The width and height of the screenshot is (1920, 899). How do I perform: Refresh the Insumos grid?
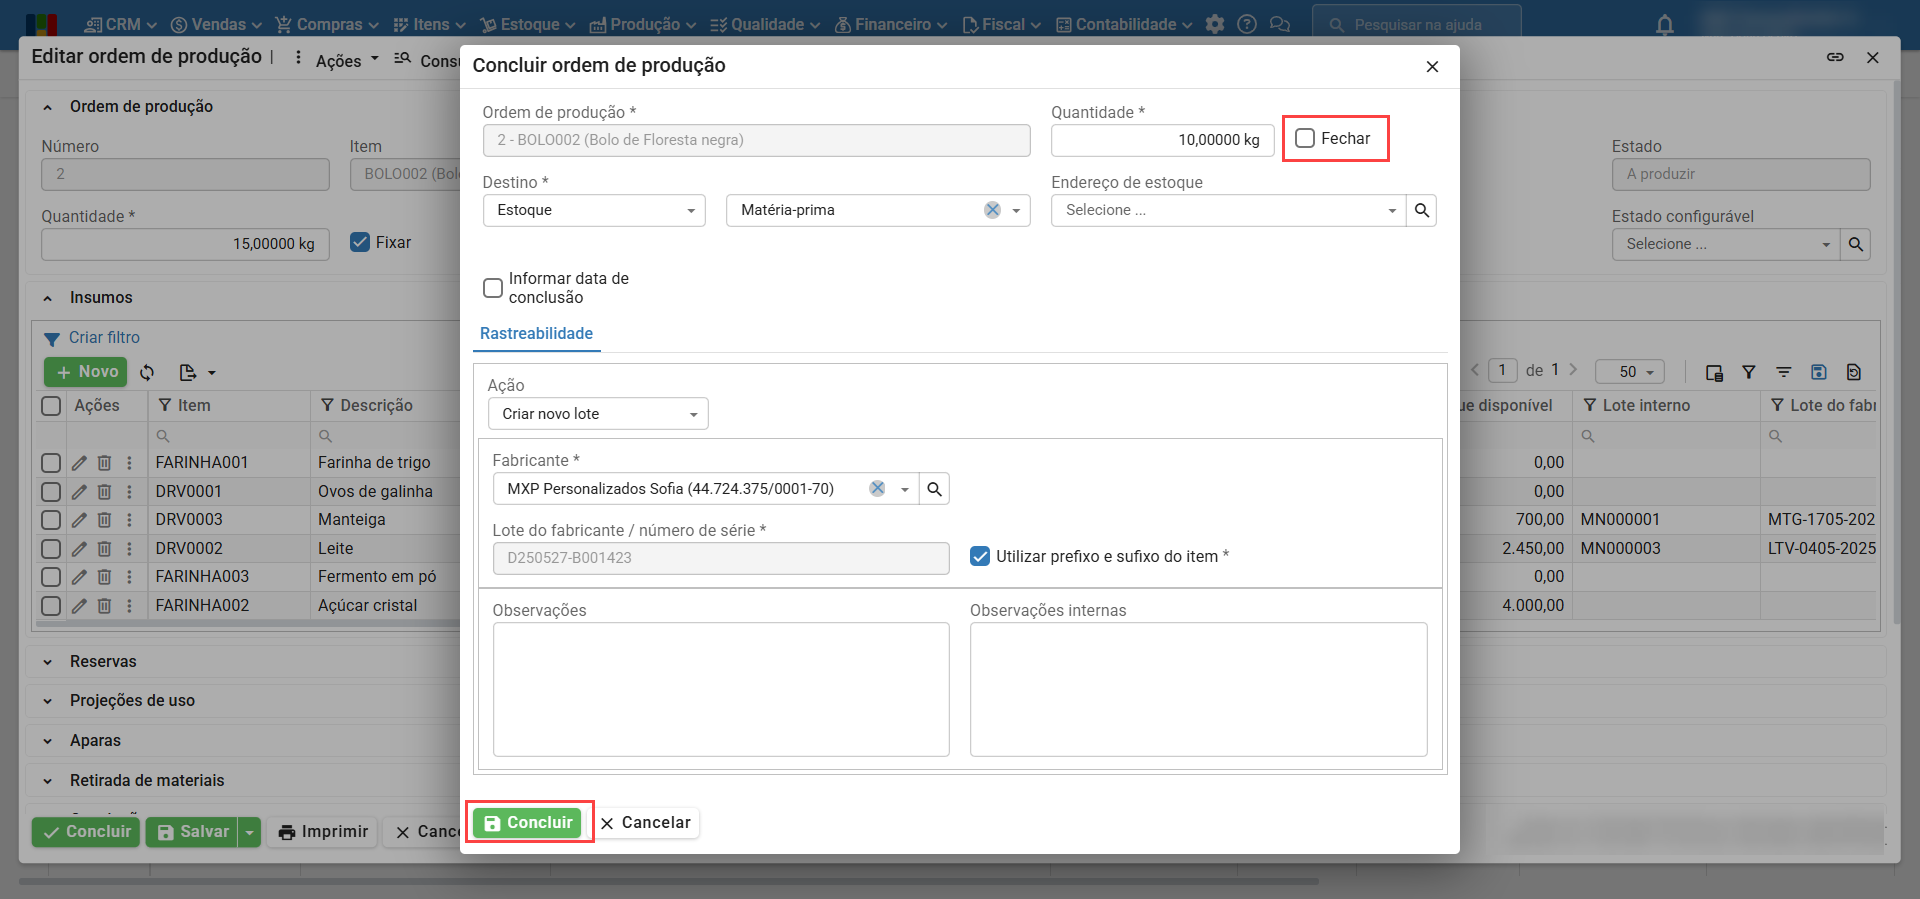pos(147,372)
